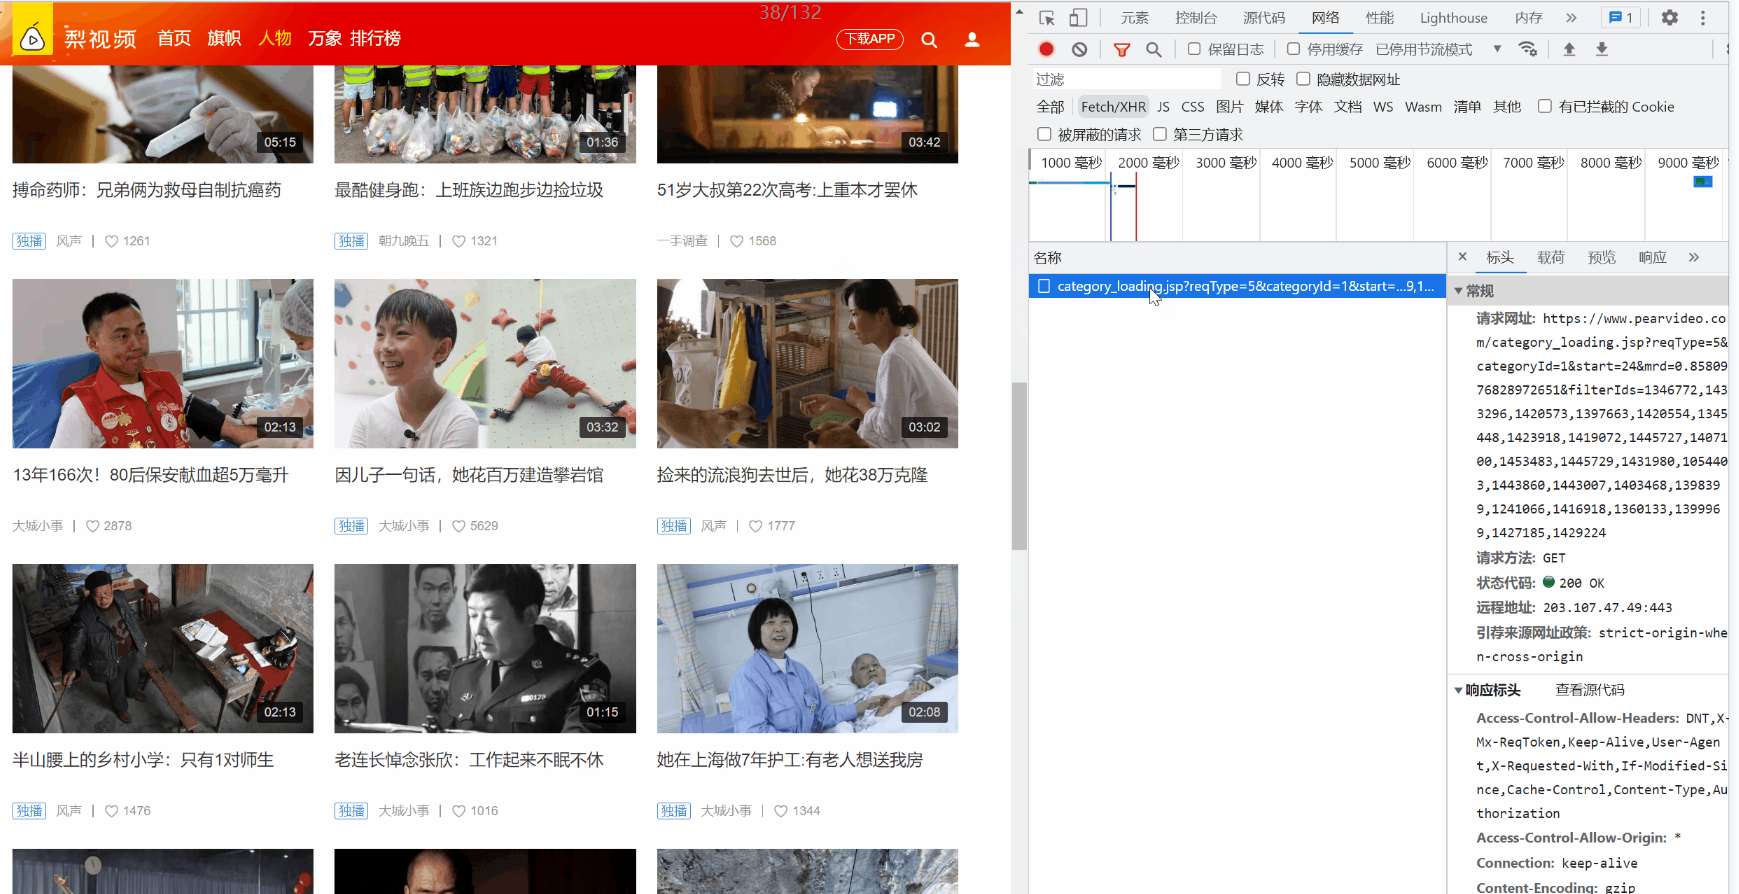Click the network filter text input
1739x894 pixels.
click(1126, 79)
